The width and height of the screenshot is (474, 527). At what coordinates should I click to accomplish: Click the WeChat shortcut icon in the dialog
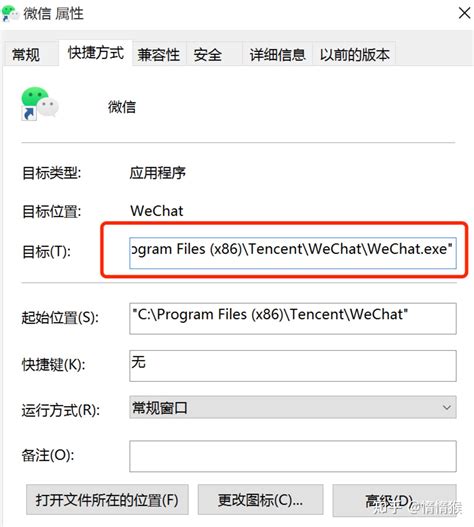point(40,104)
